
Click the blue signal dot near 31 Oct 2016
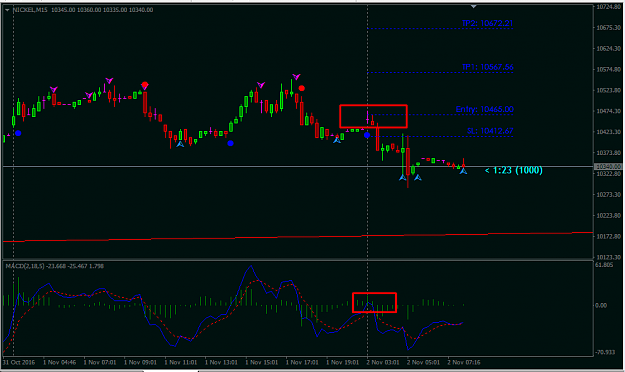click(18, 133)
